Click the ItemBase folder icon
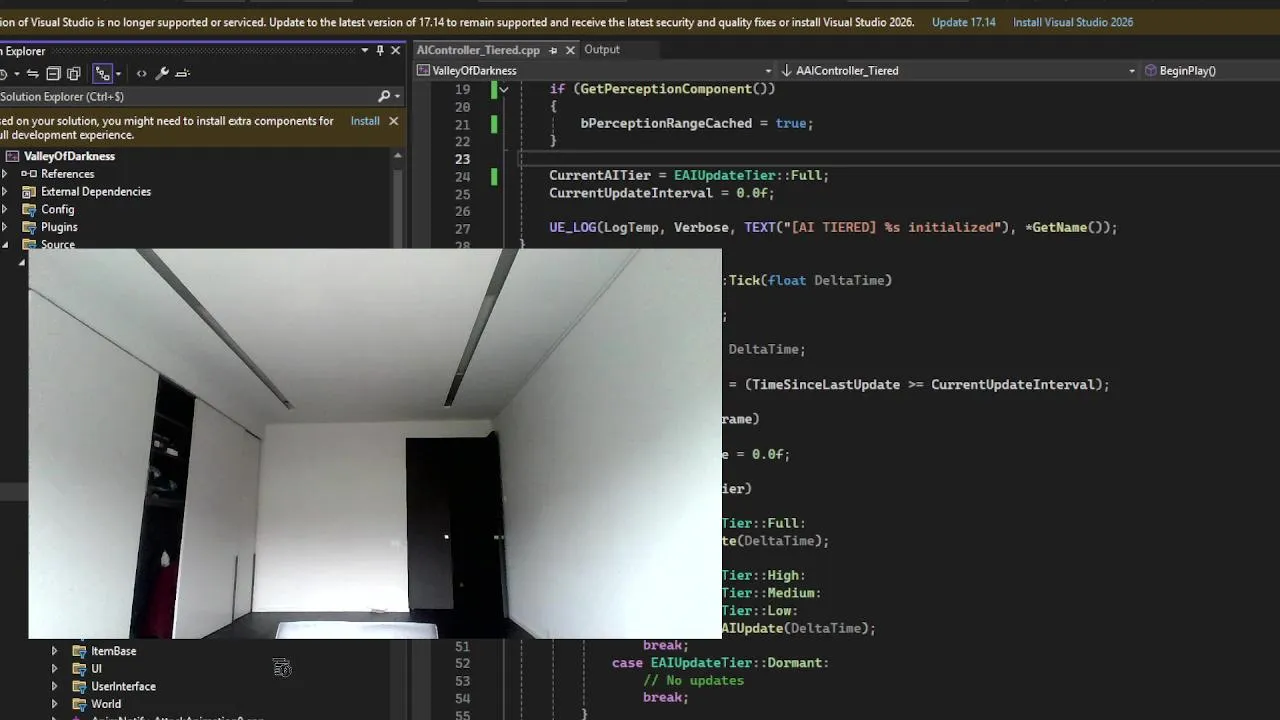 pyautogui.click(x=79, y=651)
